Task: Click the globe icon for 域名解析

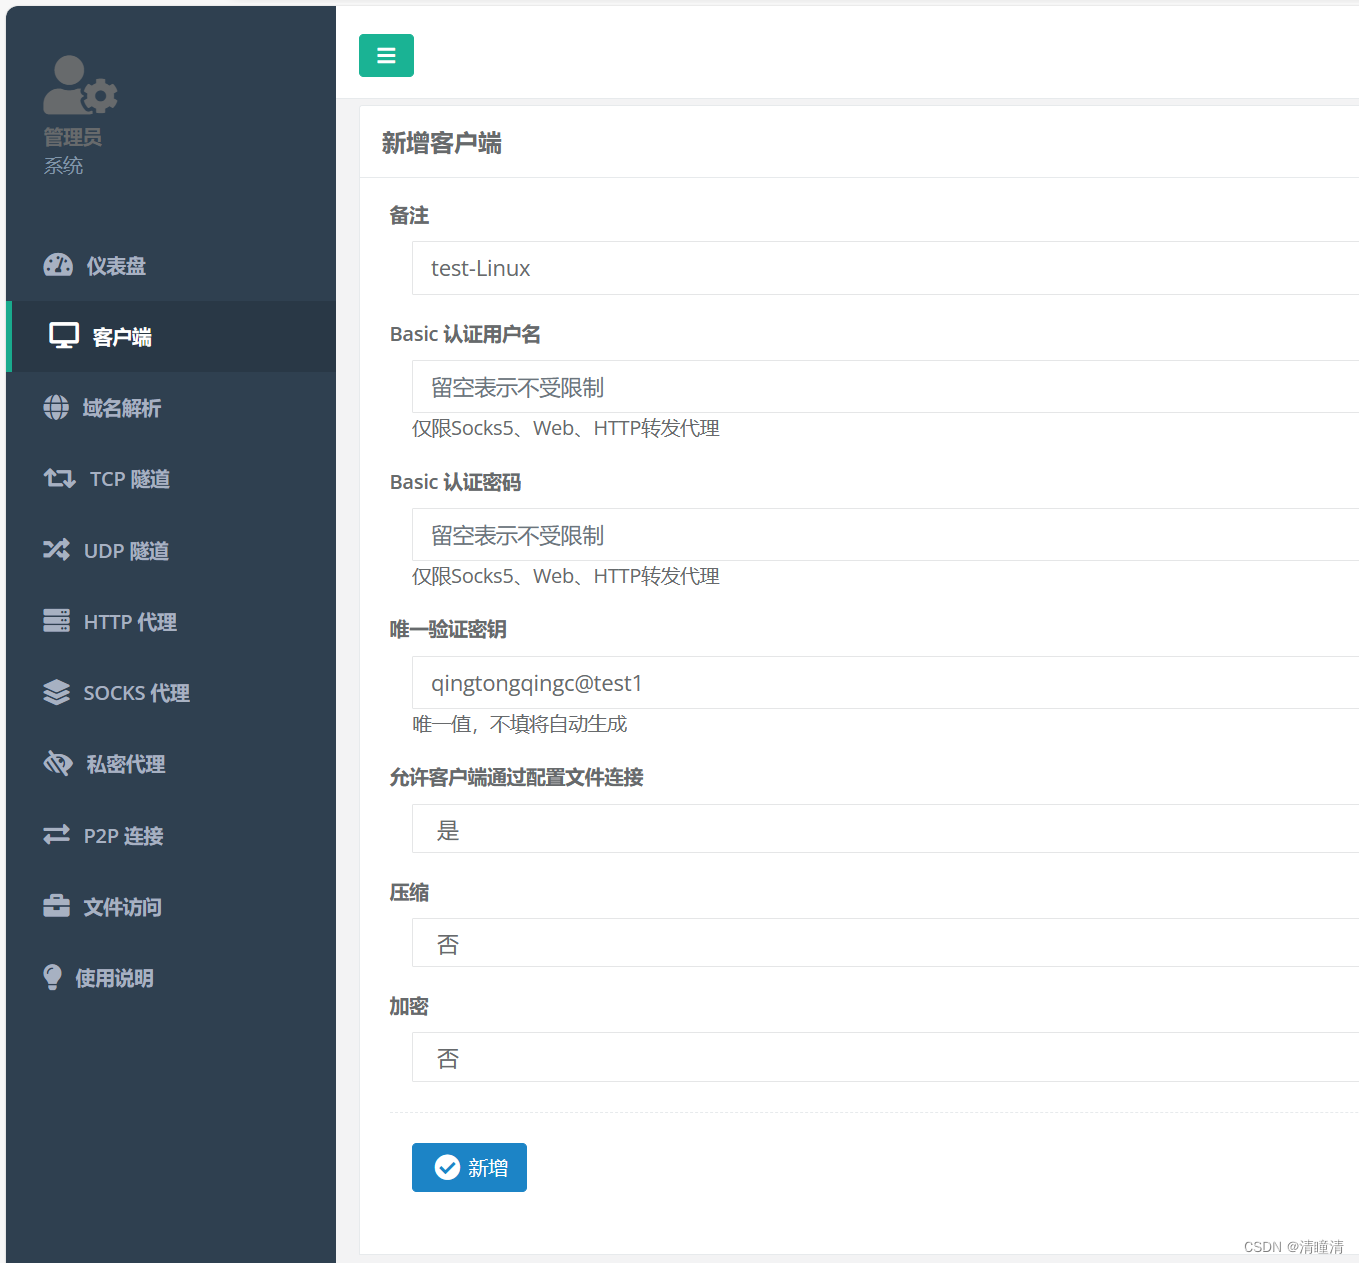Action: (x=56, y=407)
